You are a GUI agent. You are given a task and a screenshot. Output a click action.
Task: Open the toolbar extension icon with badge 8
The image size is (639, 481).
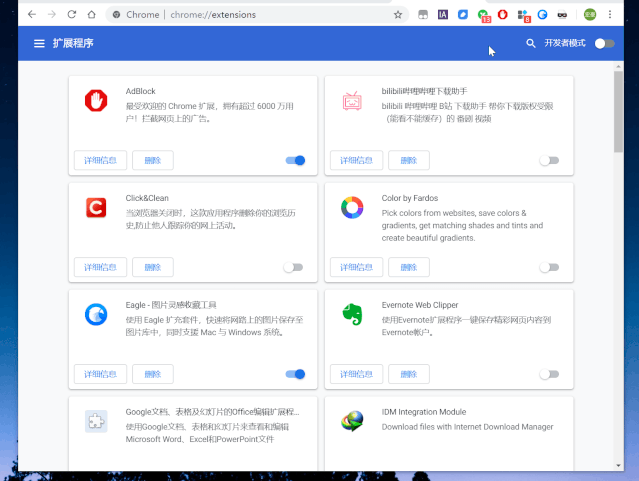click(523, 15)
